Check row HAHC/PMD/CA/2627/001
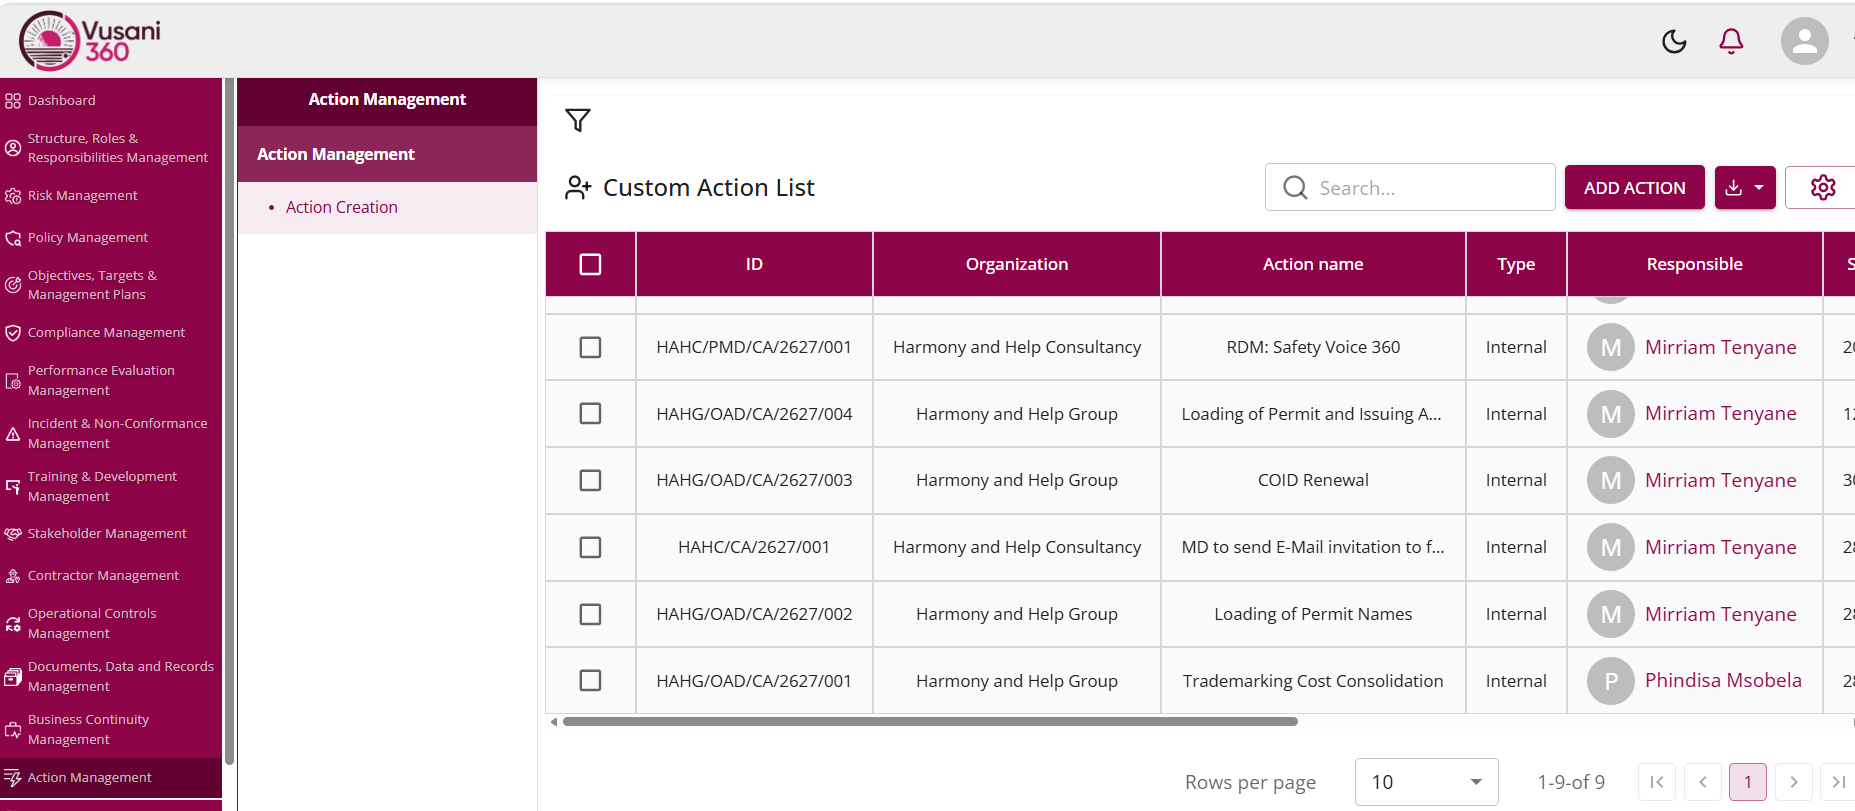The width and height of the screenshot is (1855, 811). pos(590,347)
